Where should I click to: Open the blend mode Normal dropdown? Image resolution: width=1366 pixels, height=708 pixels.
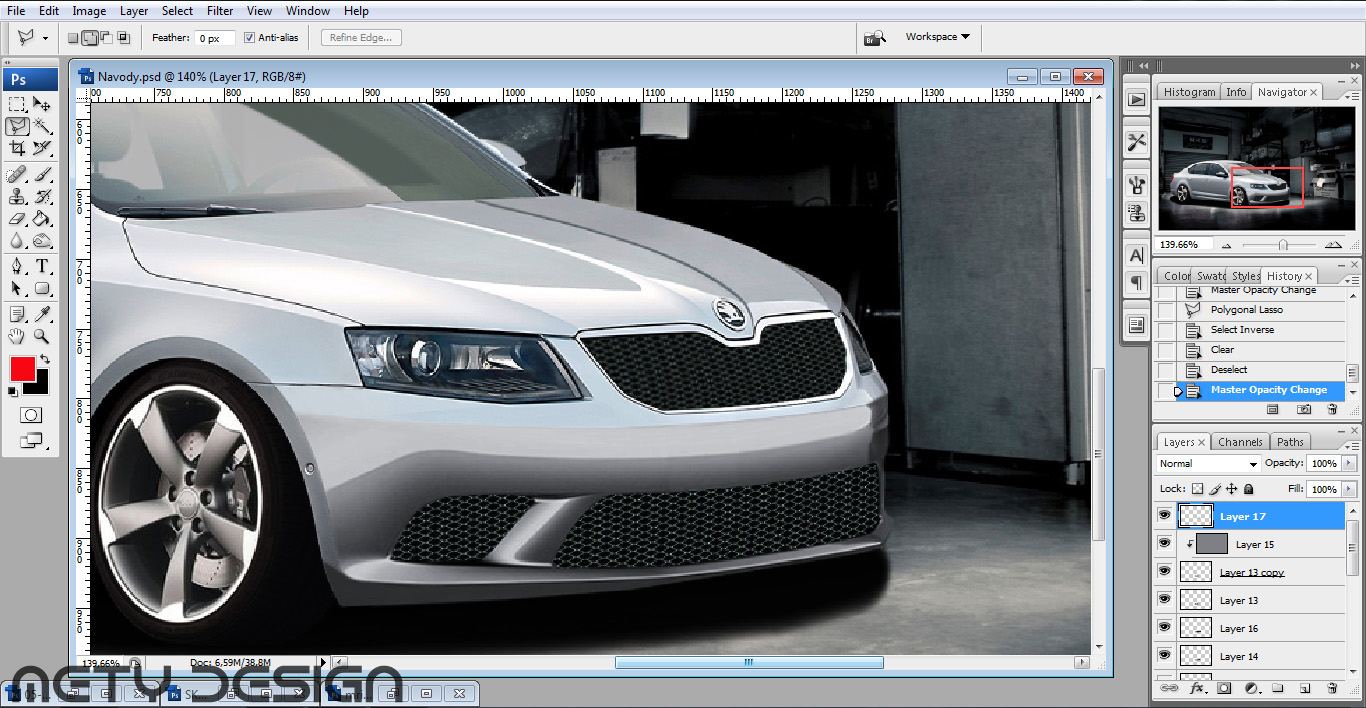(x=1208, y=464)
